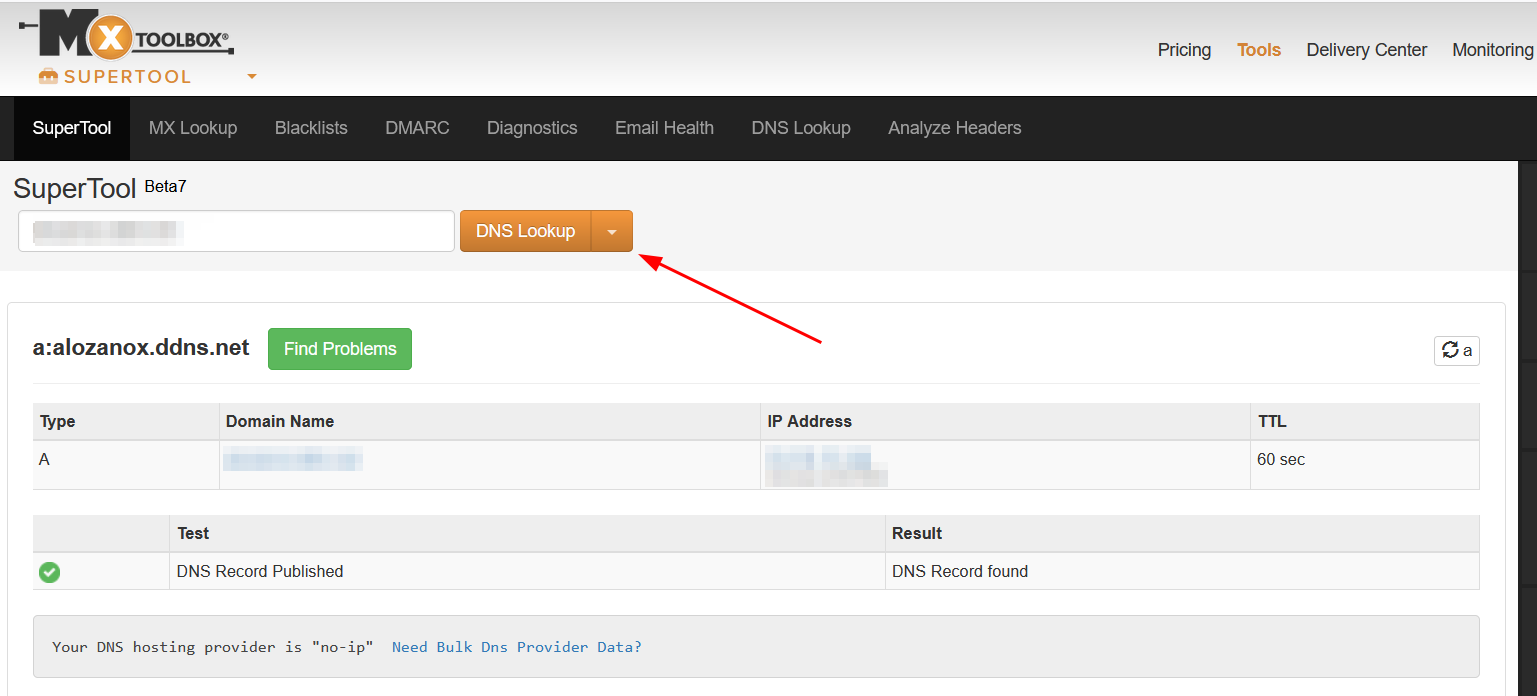Click the Find Problems button
Image resolution: width=1537 pixels, height=696 pixels.
click(340, 349)
